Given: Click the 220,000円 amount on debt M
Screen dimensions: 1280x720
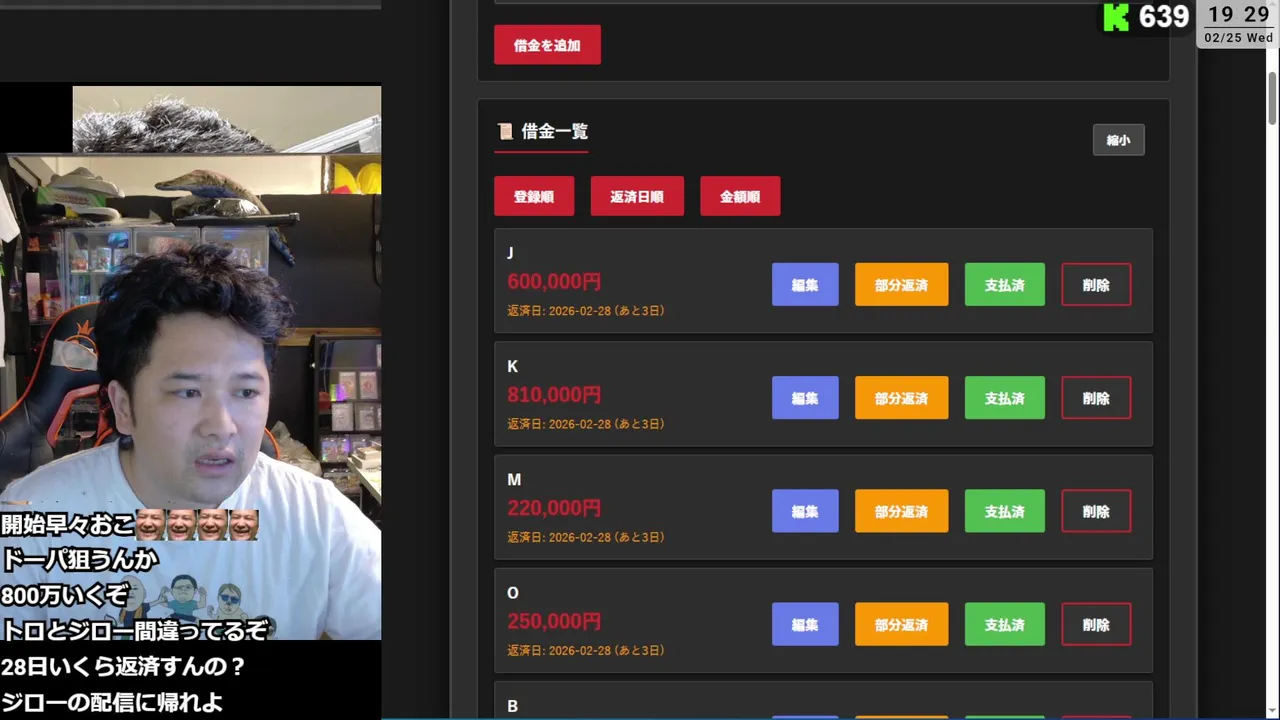Looking at the screenshot, I should 554,508.
